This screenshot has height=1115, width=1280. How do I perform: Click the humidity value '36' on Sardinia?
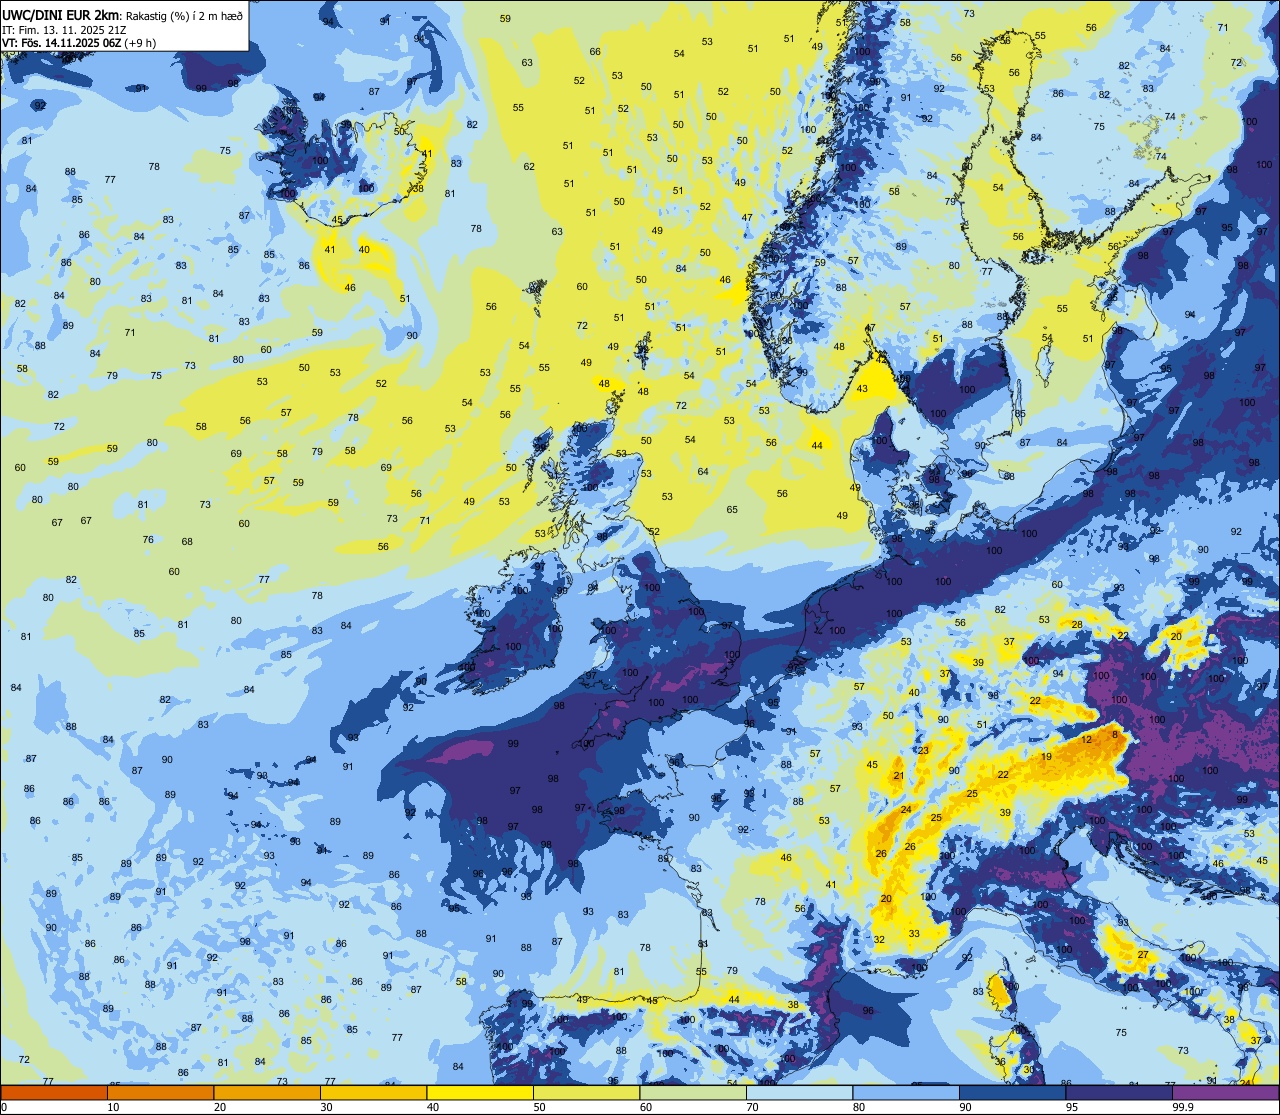[x=1000, y=1061]
